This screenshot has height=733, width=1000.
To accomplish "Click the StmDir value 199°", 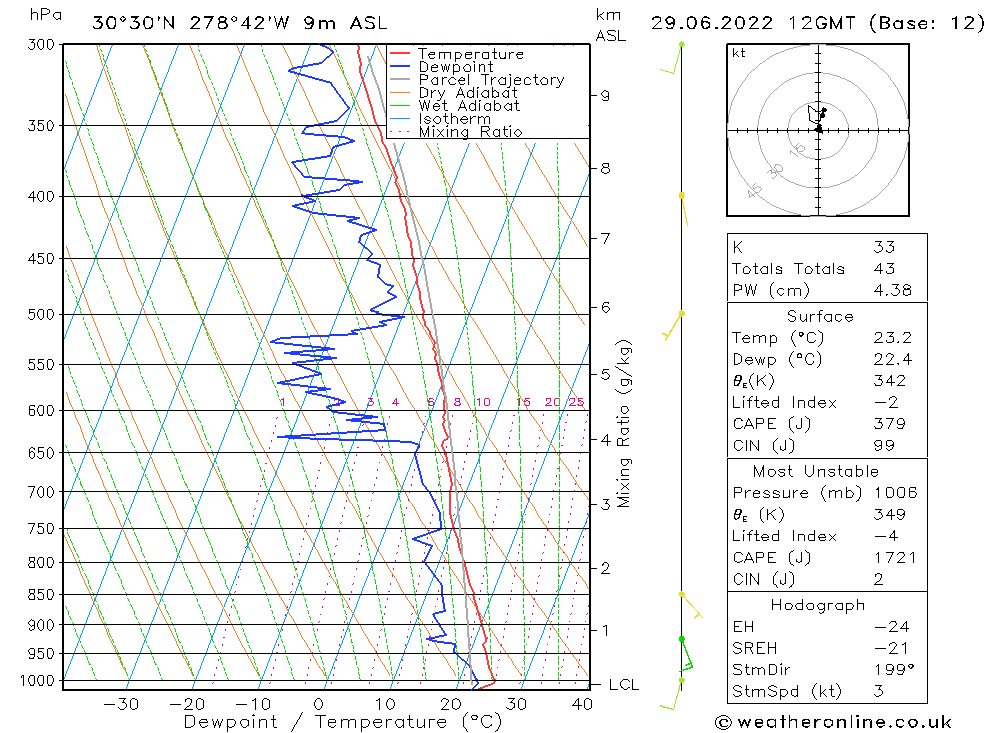I will pyautogui.click(x=894, y=670).
